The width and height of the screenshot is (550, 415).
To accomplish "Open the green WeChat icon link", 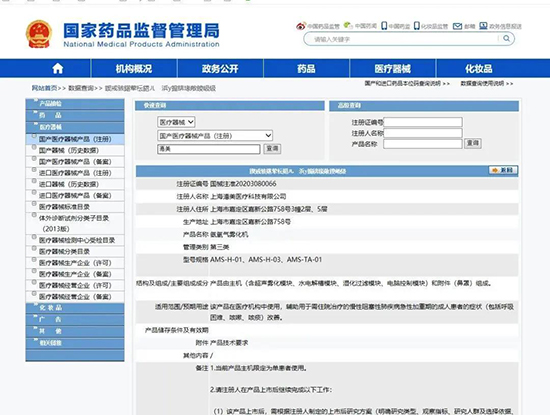I will point(348,25).
